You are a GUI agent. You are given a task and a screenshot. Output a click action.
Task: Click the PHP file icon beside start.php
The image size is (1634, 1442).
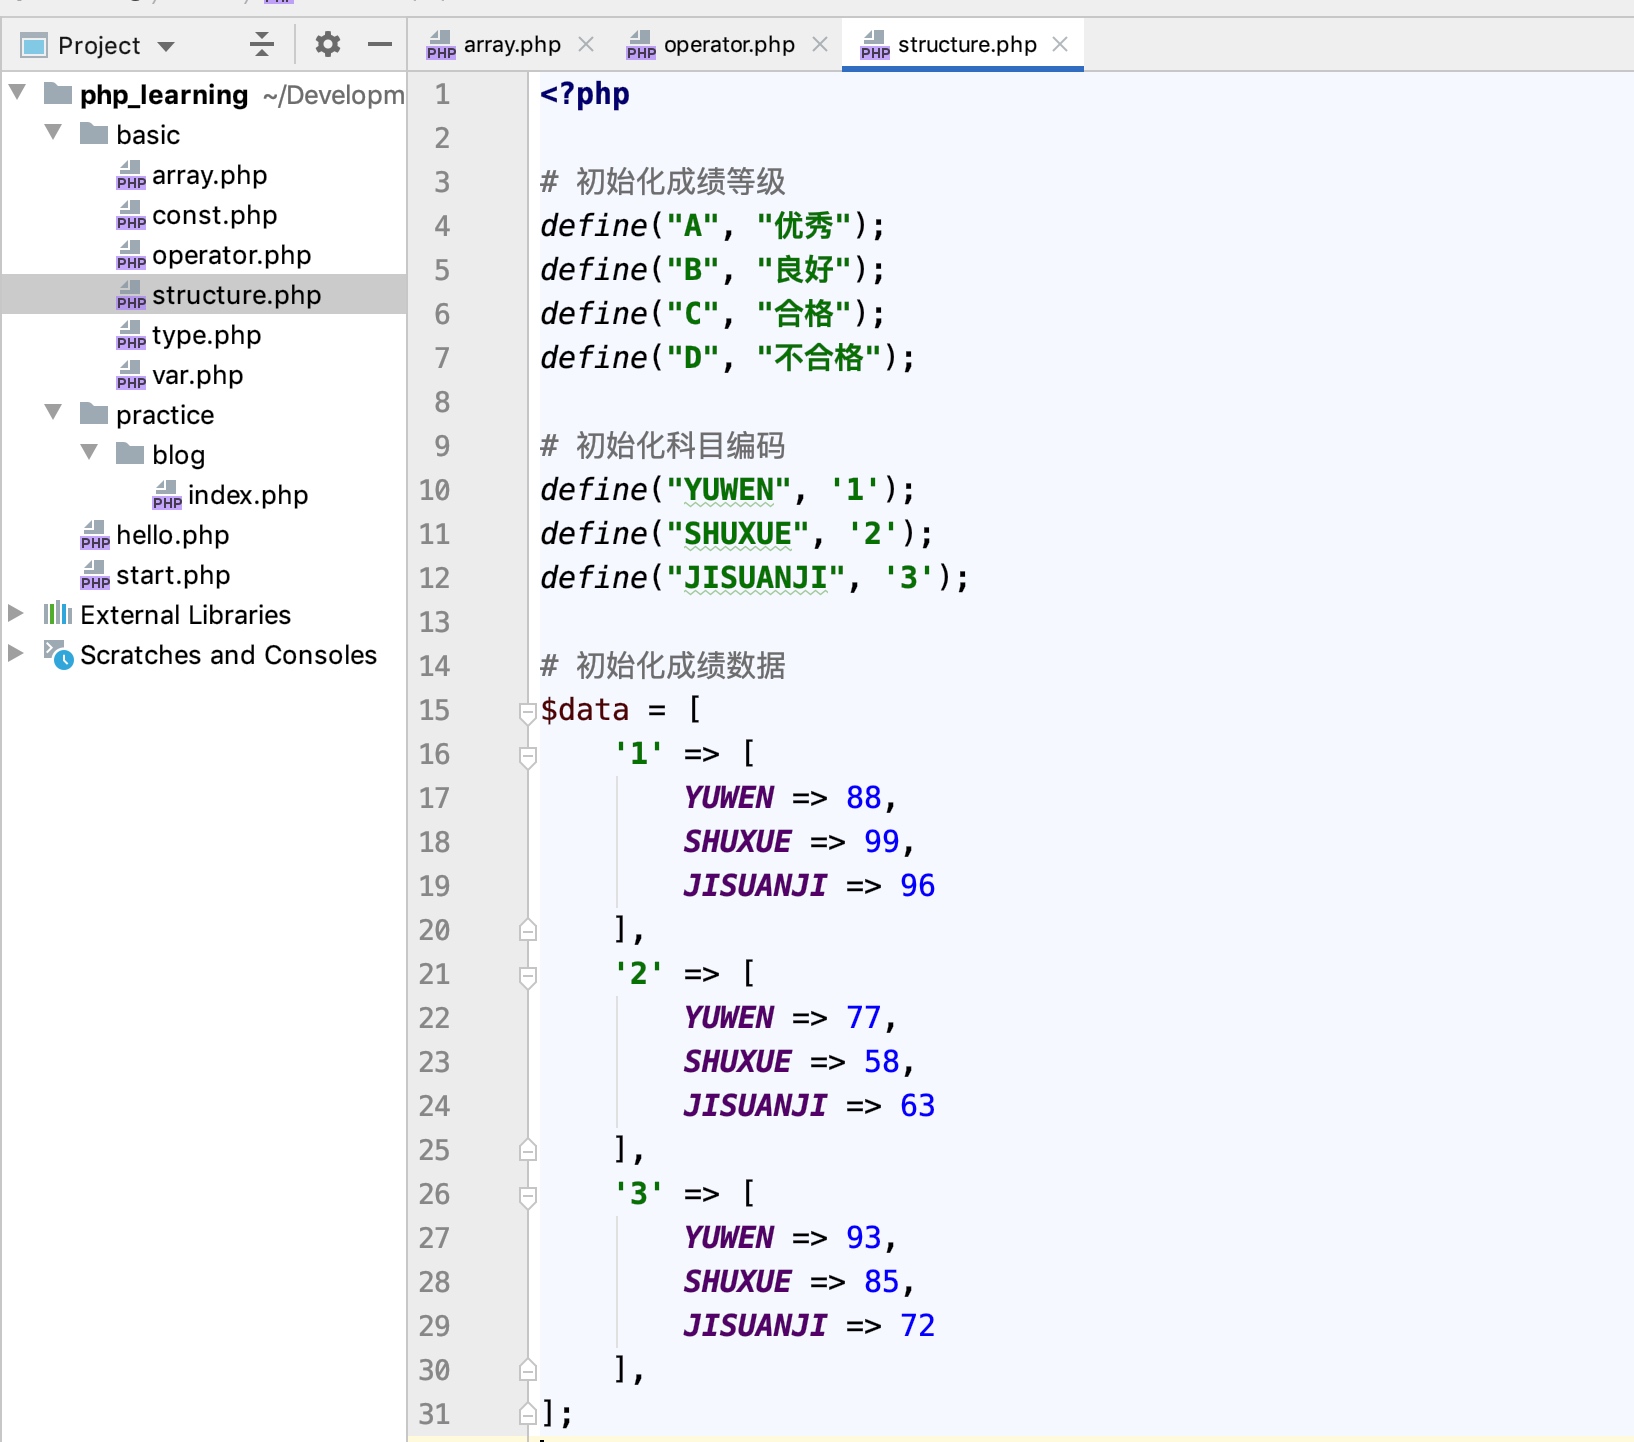point(95,575)
